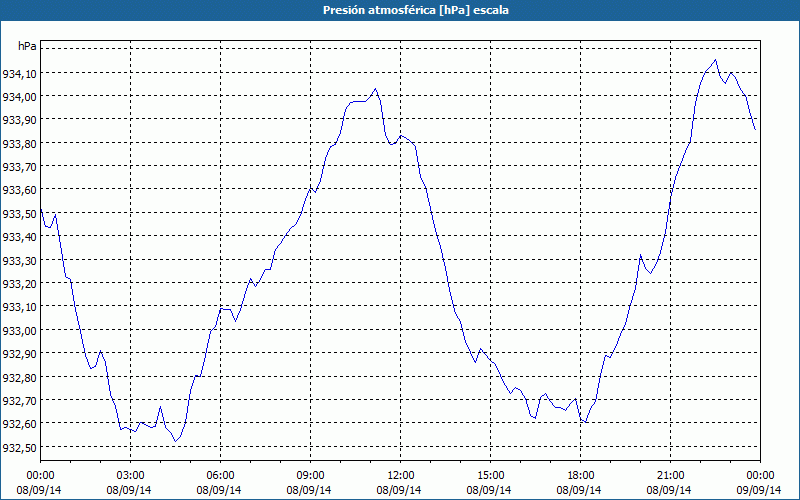Click the 933,40 y-axis label
The height and width of the screenshot is (500, 800).
[x=19, y=237]
